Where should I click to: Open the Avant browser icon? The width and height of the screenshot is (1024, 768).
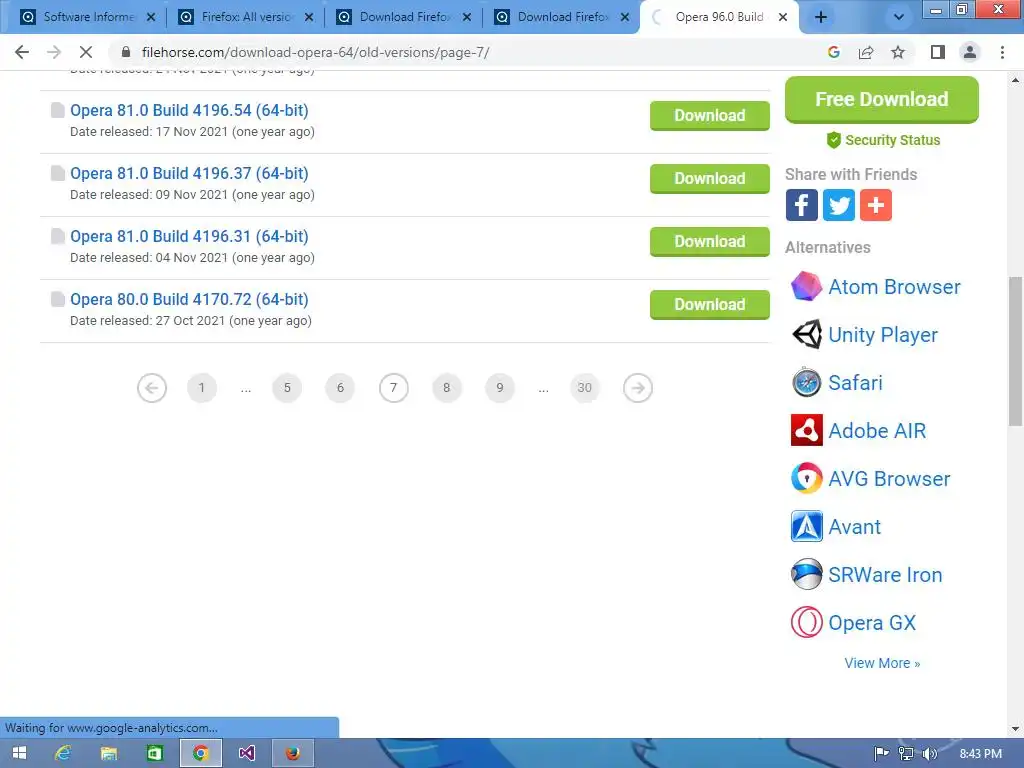pos(807,526)
